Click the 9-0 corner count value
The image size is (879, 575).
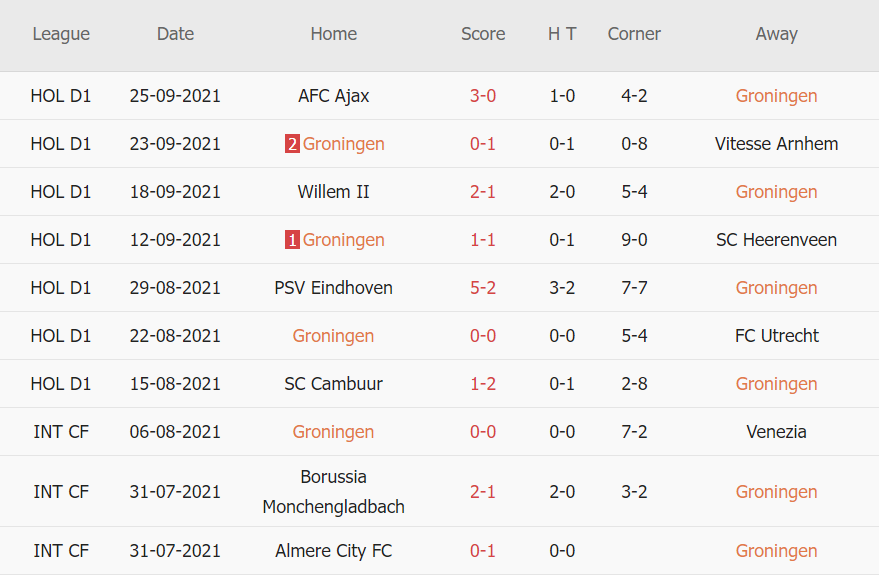tap(634, 240)
